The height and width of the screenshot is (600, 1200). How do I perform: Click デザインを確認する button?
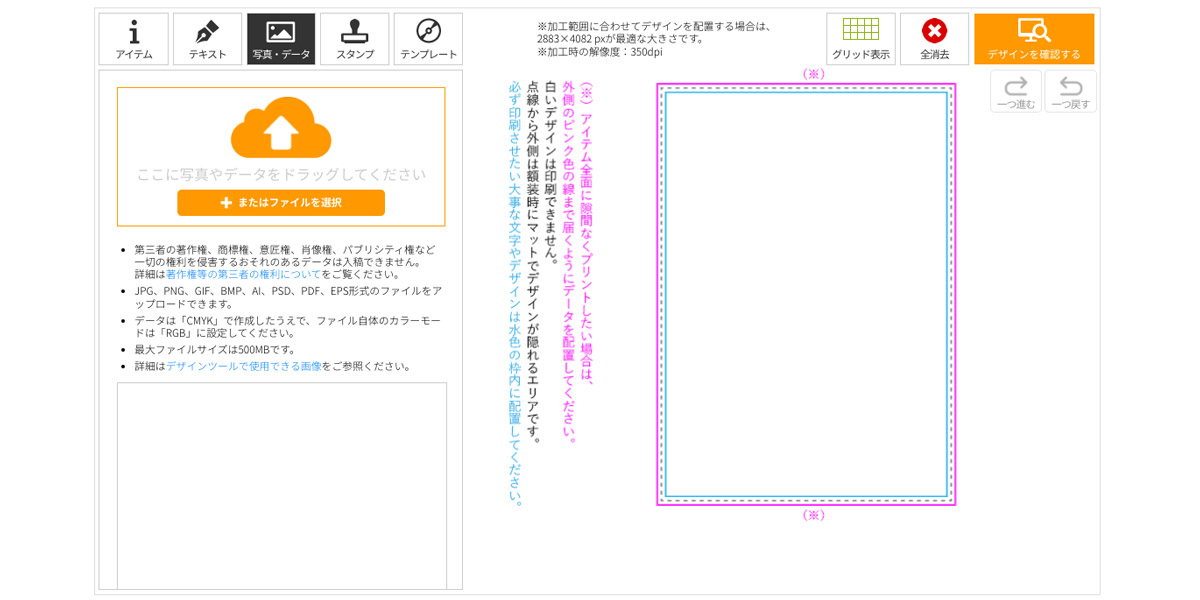click(1034, 39)
